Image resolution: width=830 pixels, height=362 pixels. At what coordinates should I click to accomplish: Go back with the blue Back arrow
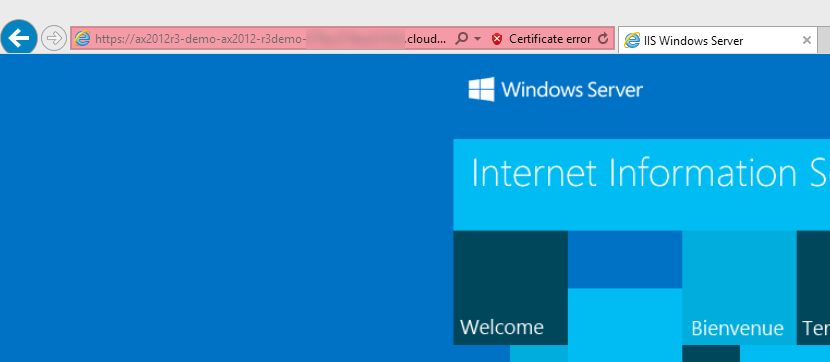tap(19, 38)
